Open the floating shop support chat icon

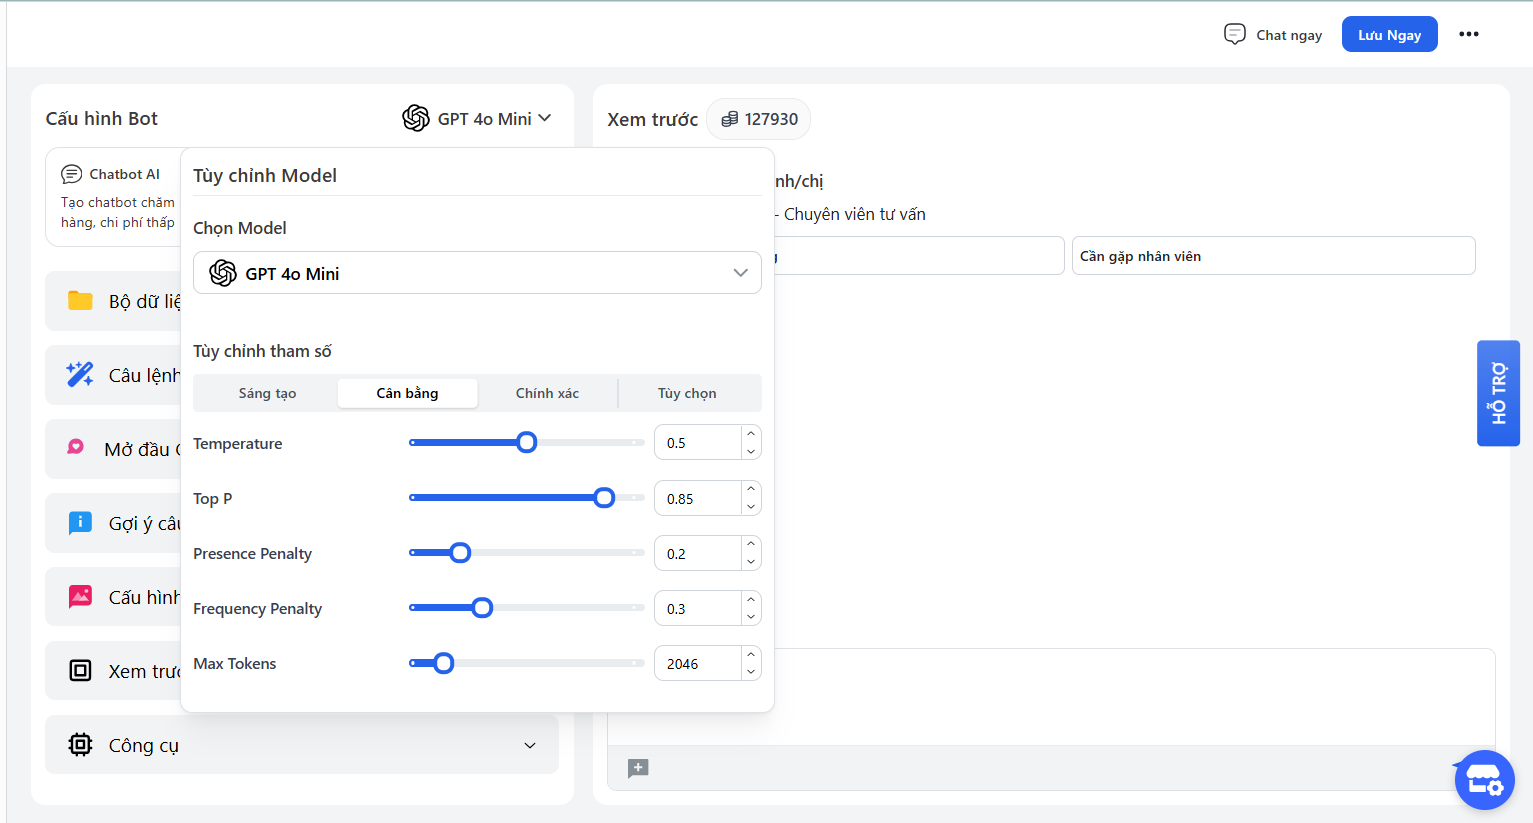pos(1484,780)
